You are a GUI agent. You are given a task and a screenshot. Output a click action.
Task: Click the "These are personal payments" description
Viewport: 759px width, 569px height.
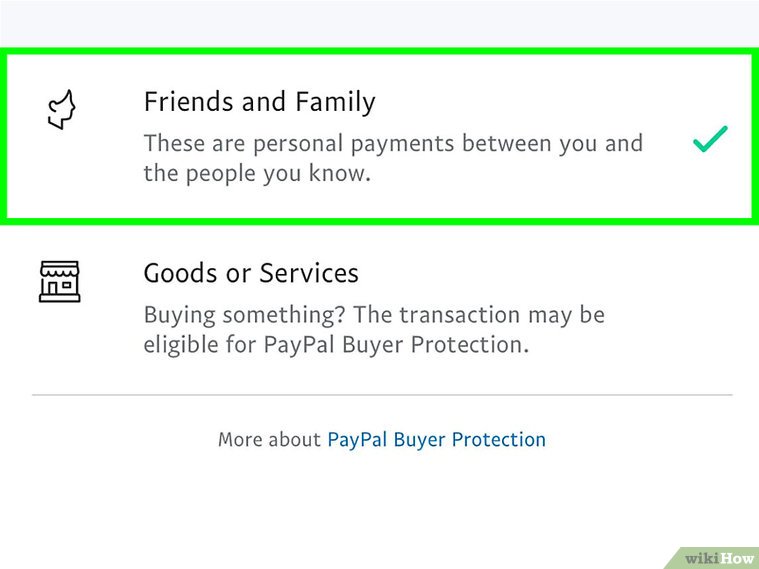coord(393,143)
